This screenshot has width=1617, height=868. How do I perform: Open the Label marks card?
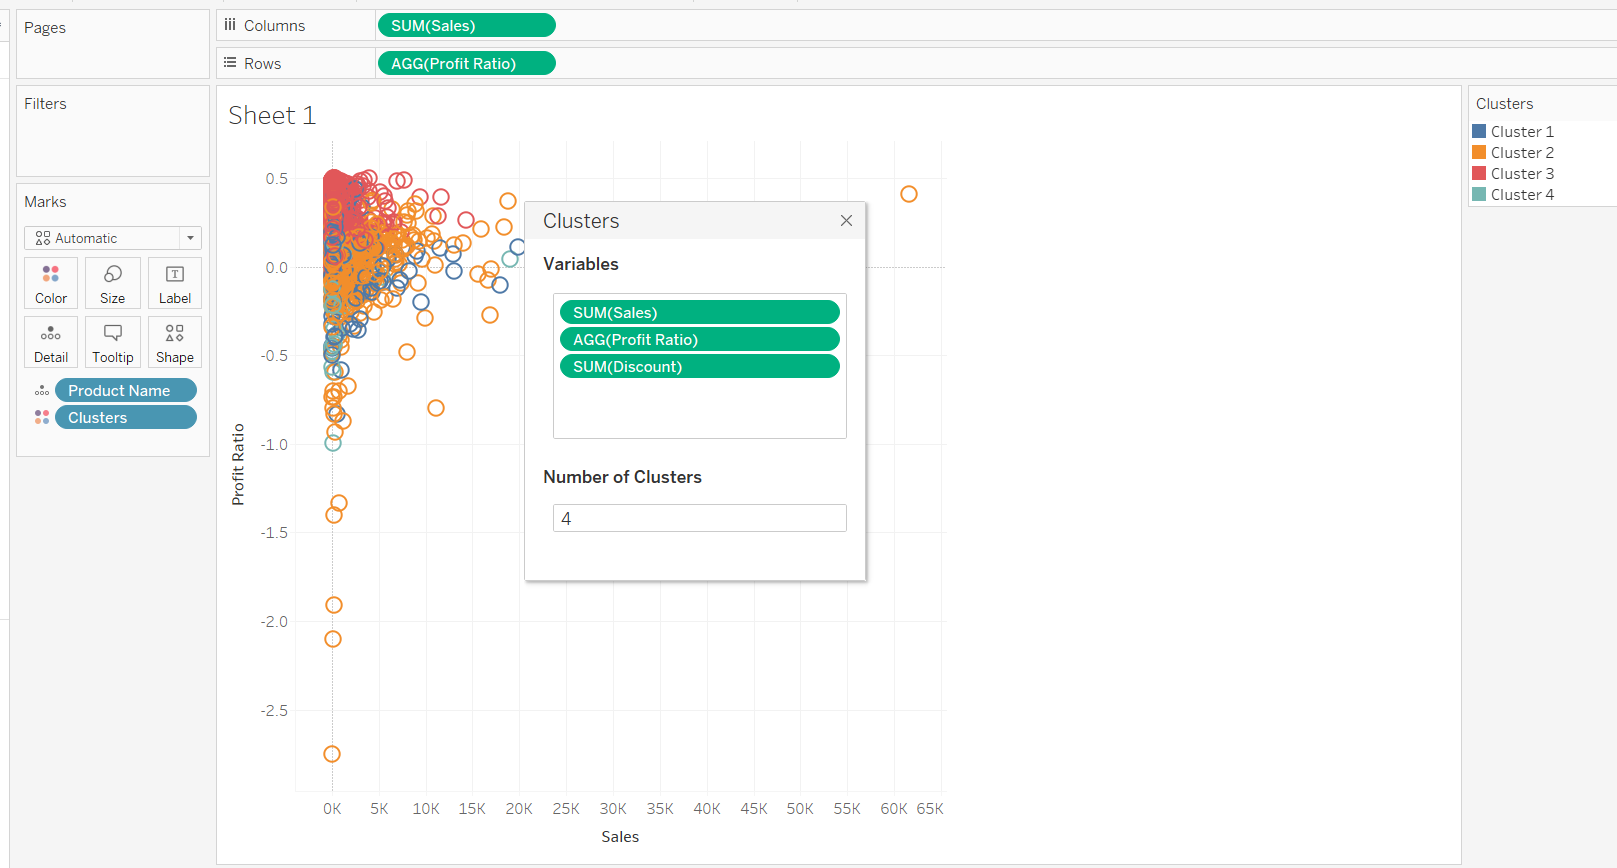175,283
